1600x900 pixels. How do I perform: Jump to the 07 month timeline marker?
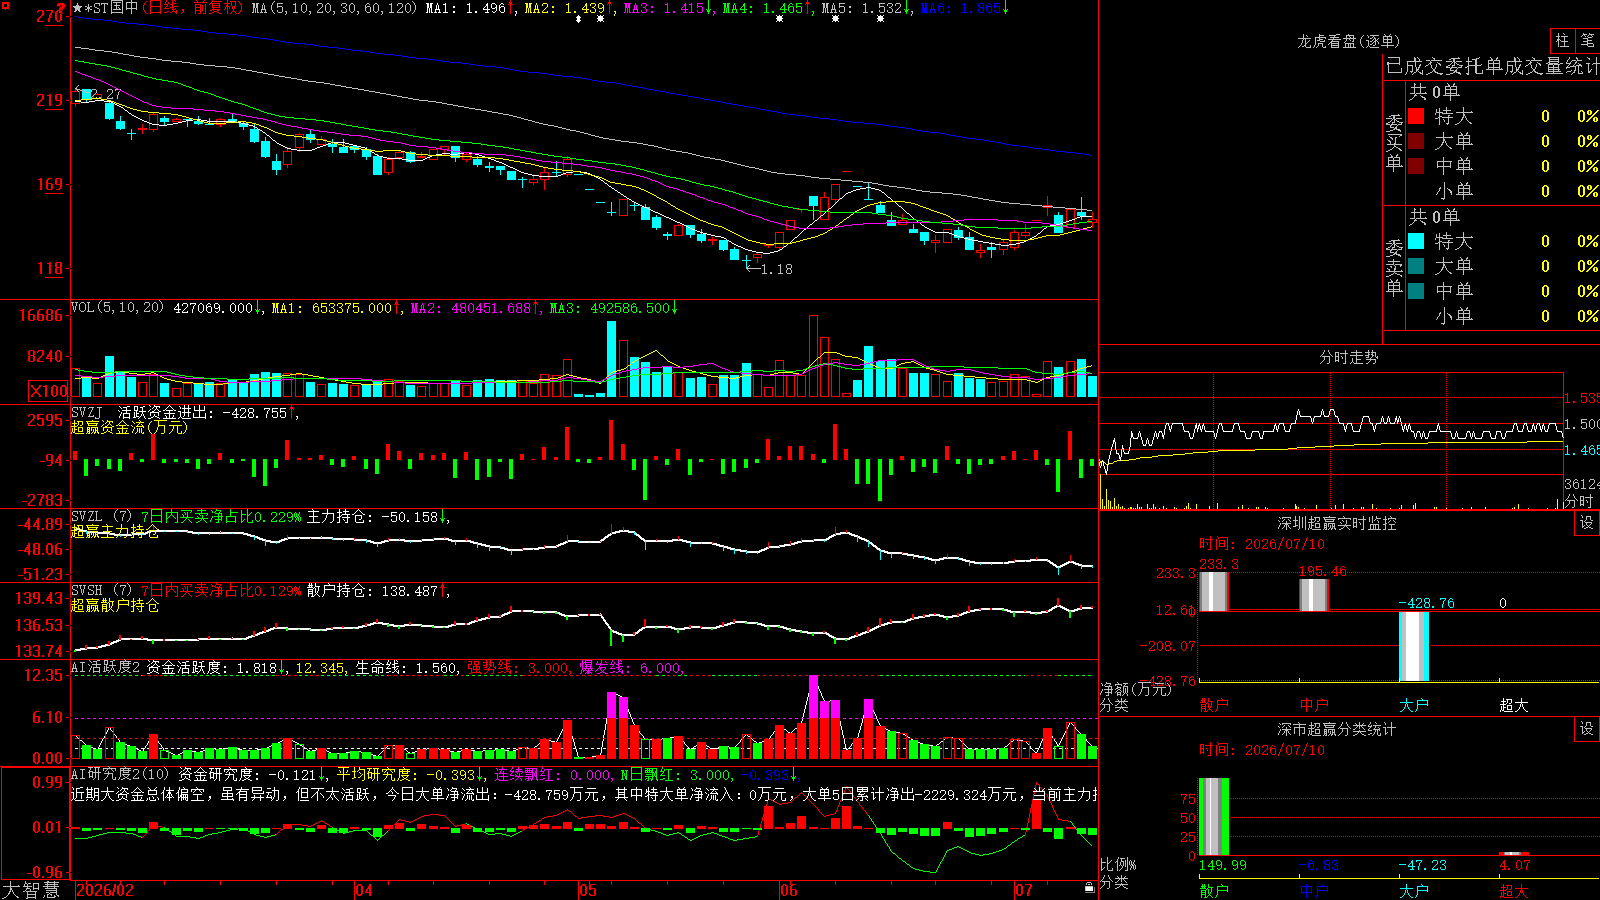click(1023, 890)
